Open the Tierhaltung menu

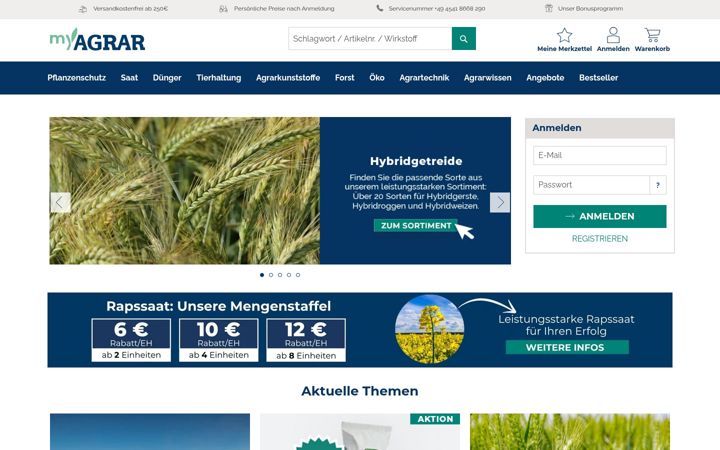point(219,78)
